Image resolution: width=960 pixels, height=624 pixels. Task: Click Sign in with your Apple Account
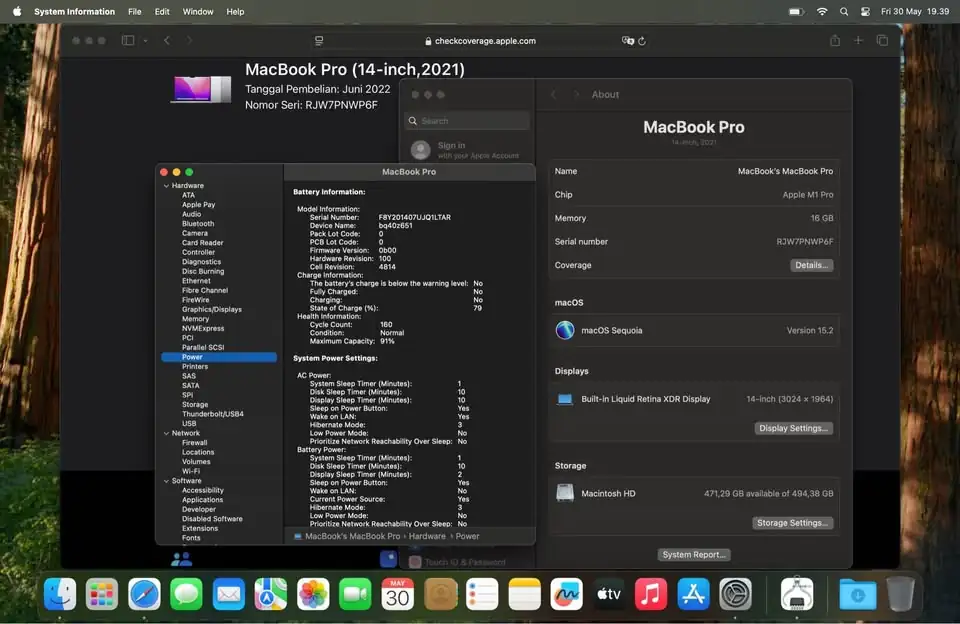467,150
